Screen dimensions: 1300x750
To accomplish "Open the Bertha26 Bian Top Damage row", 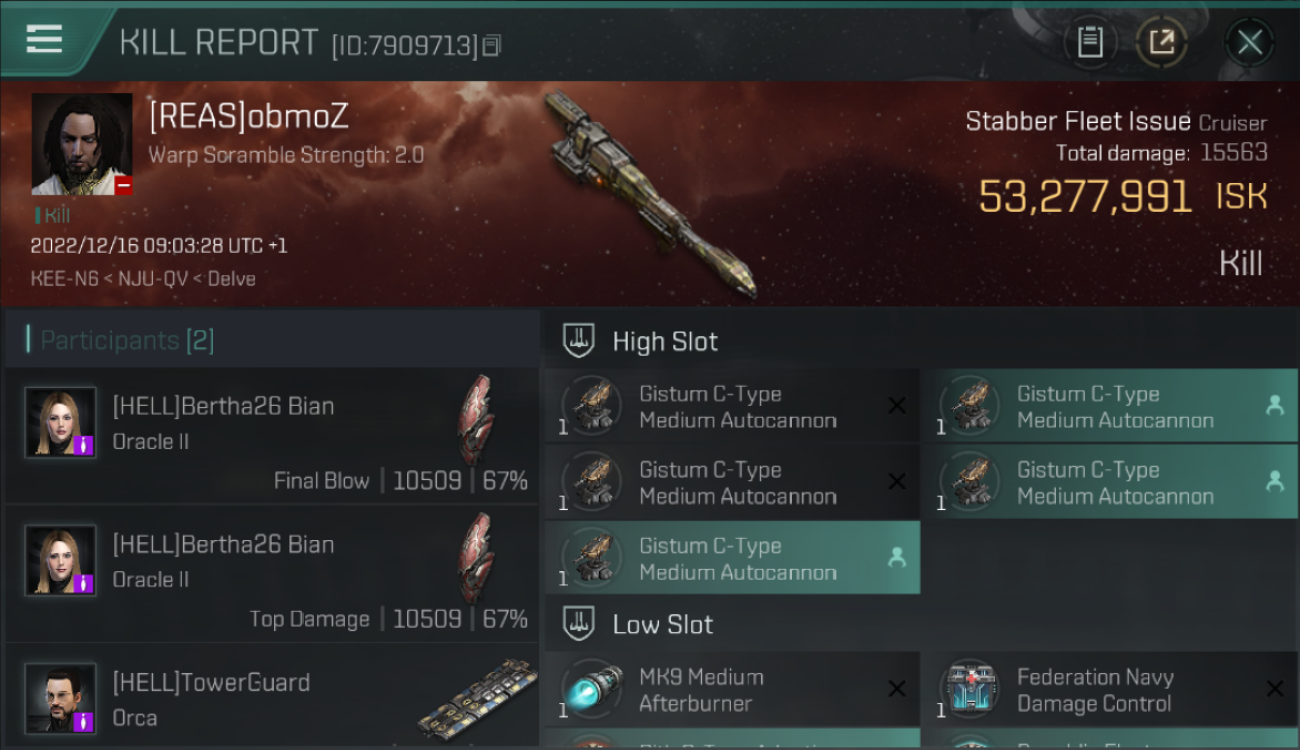I will (x=272, y=574).
